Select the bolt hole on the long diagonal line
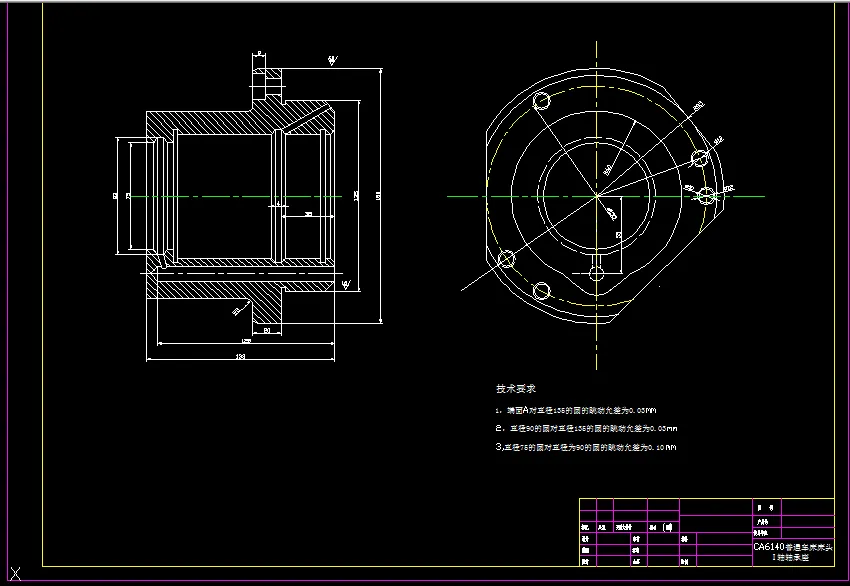850x586 pixels. click(x=506, y=259)
